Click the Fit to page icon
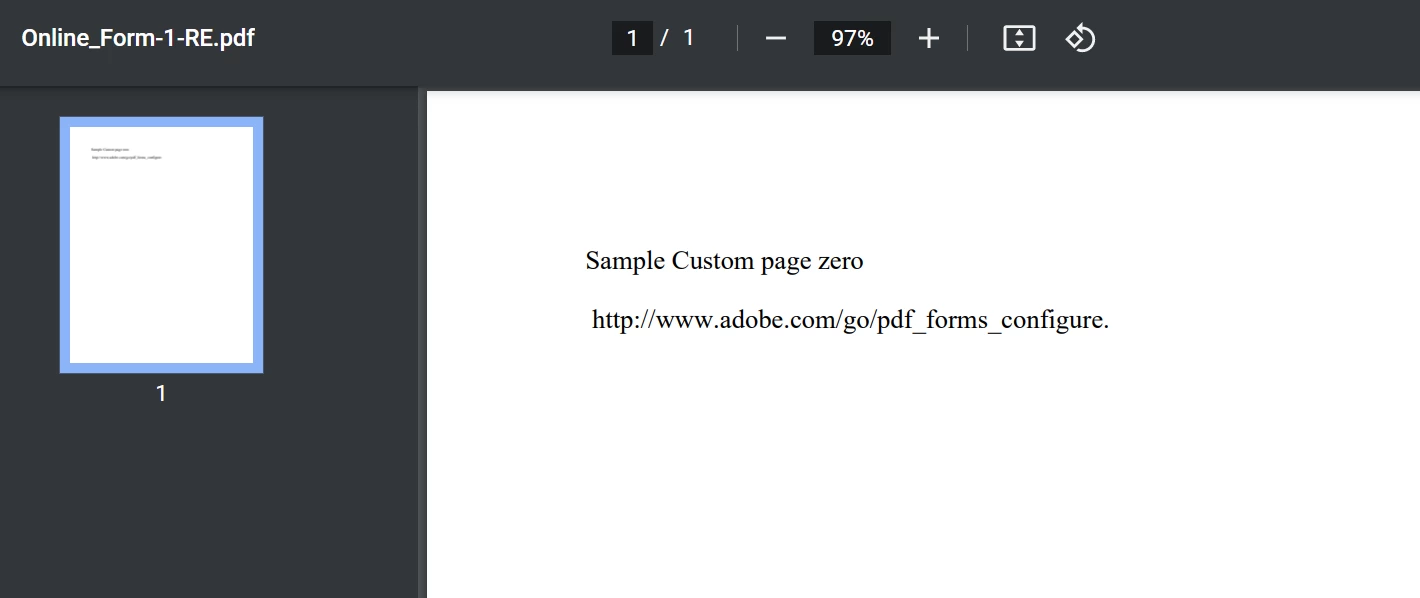Screen dimensions: 1420x598 (x=1019, y=38)
